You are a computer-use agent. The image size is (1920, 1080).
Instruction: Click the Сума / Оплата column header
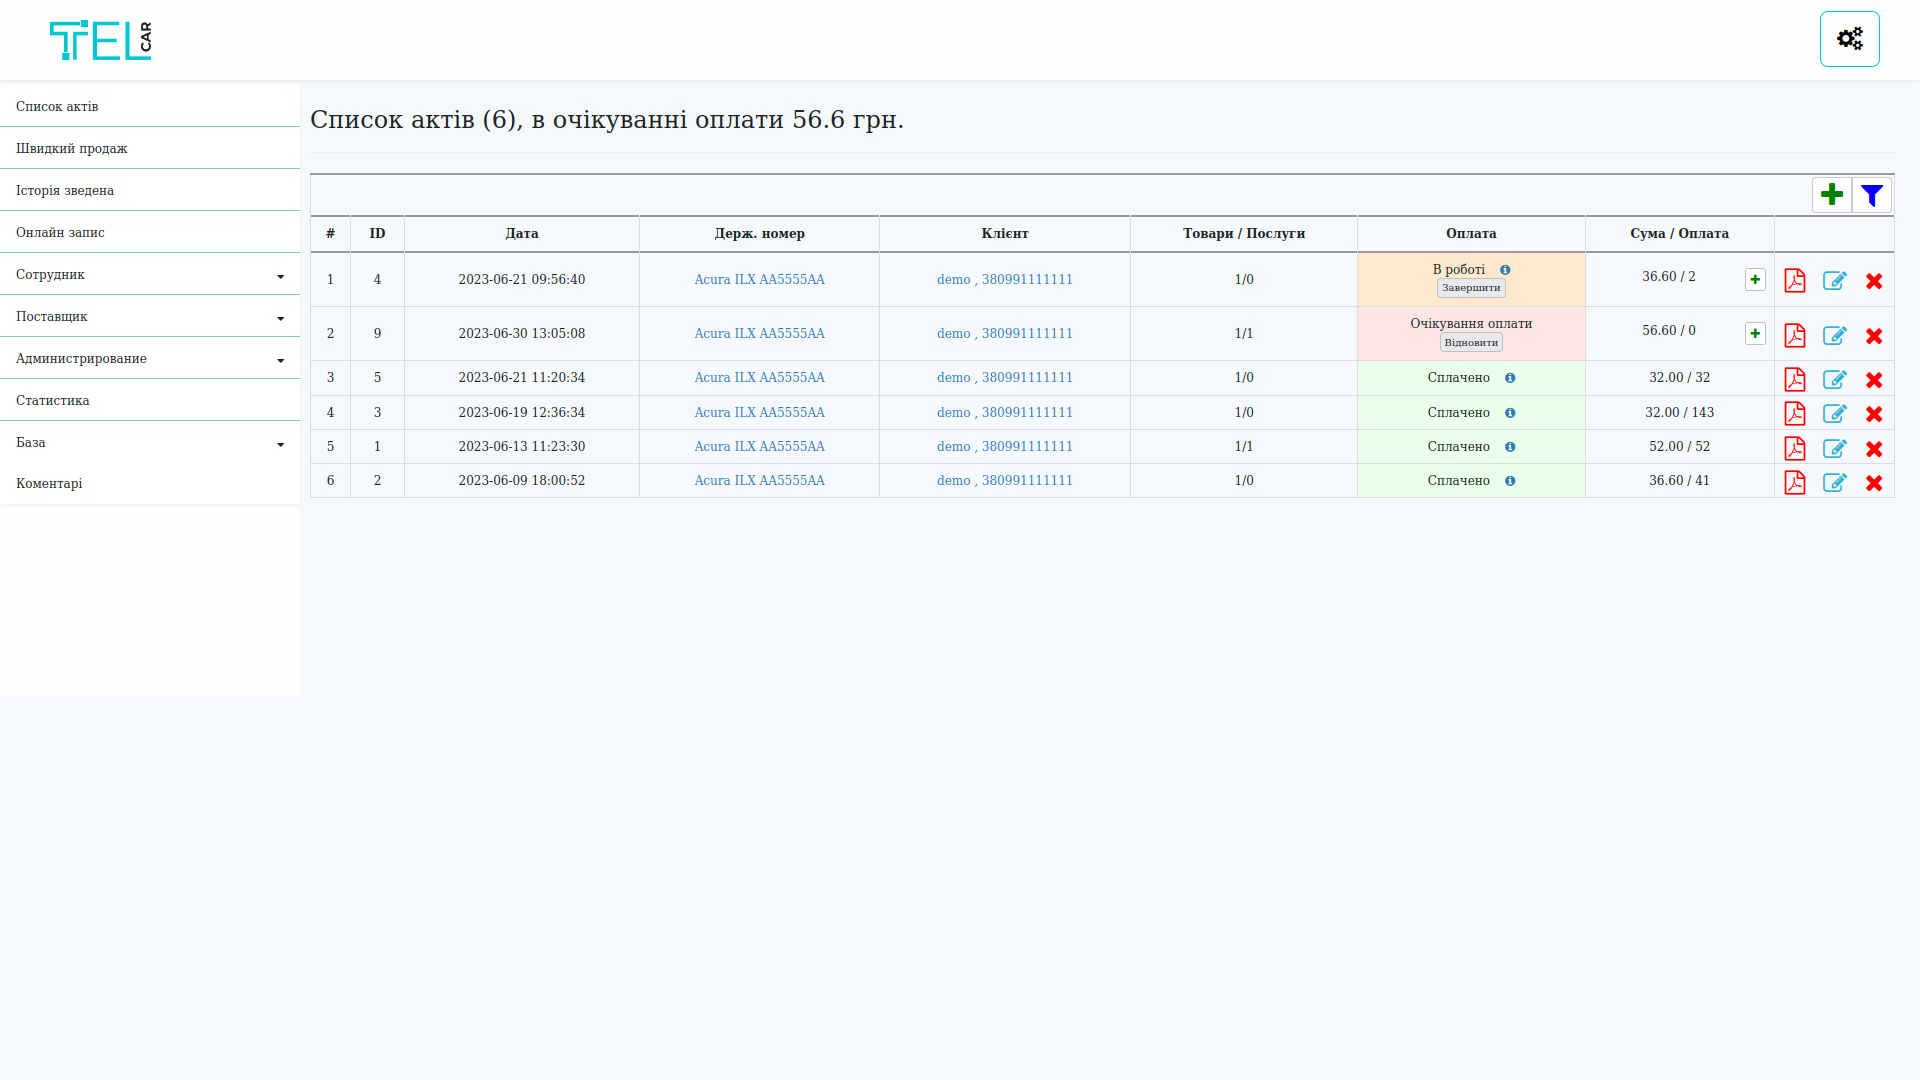point(1679,234)
